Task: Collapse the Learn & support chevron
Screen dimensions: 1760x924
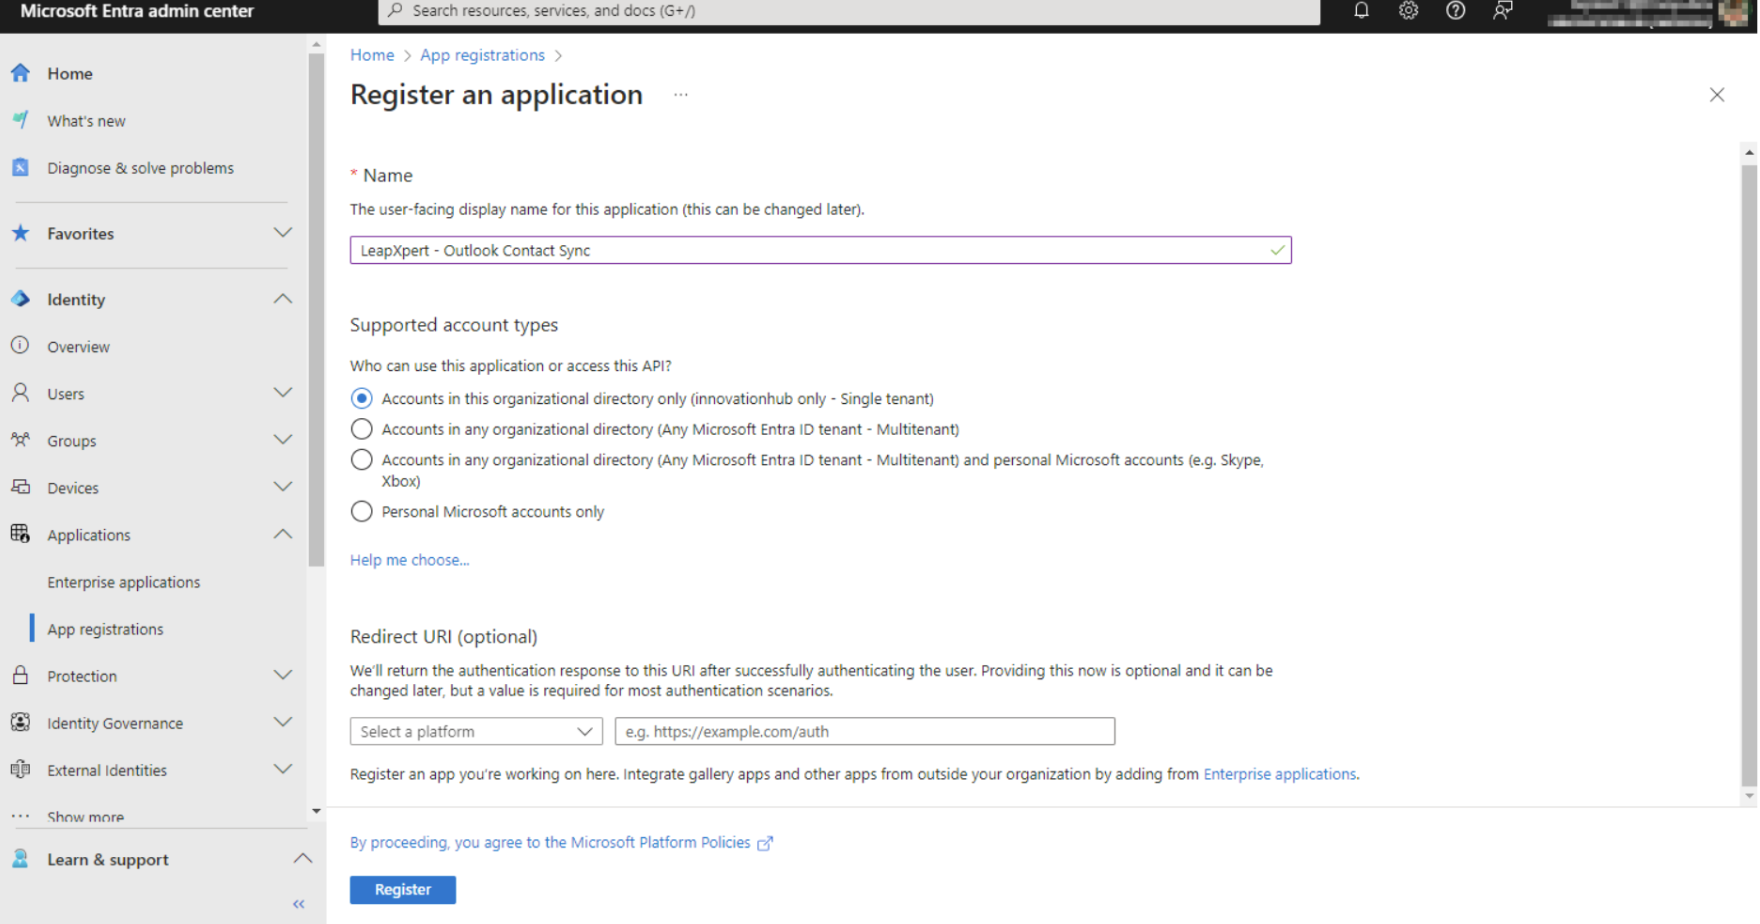Action: 302,859
